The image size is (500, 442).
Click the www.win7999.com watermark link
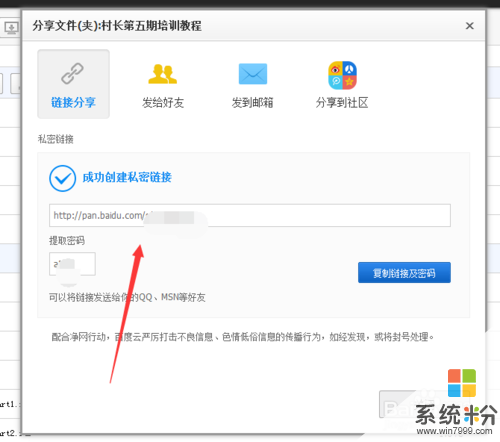tap(455, 431)
